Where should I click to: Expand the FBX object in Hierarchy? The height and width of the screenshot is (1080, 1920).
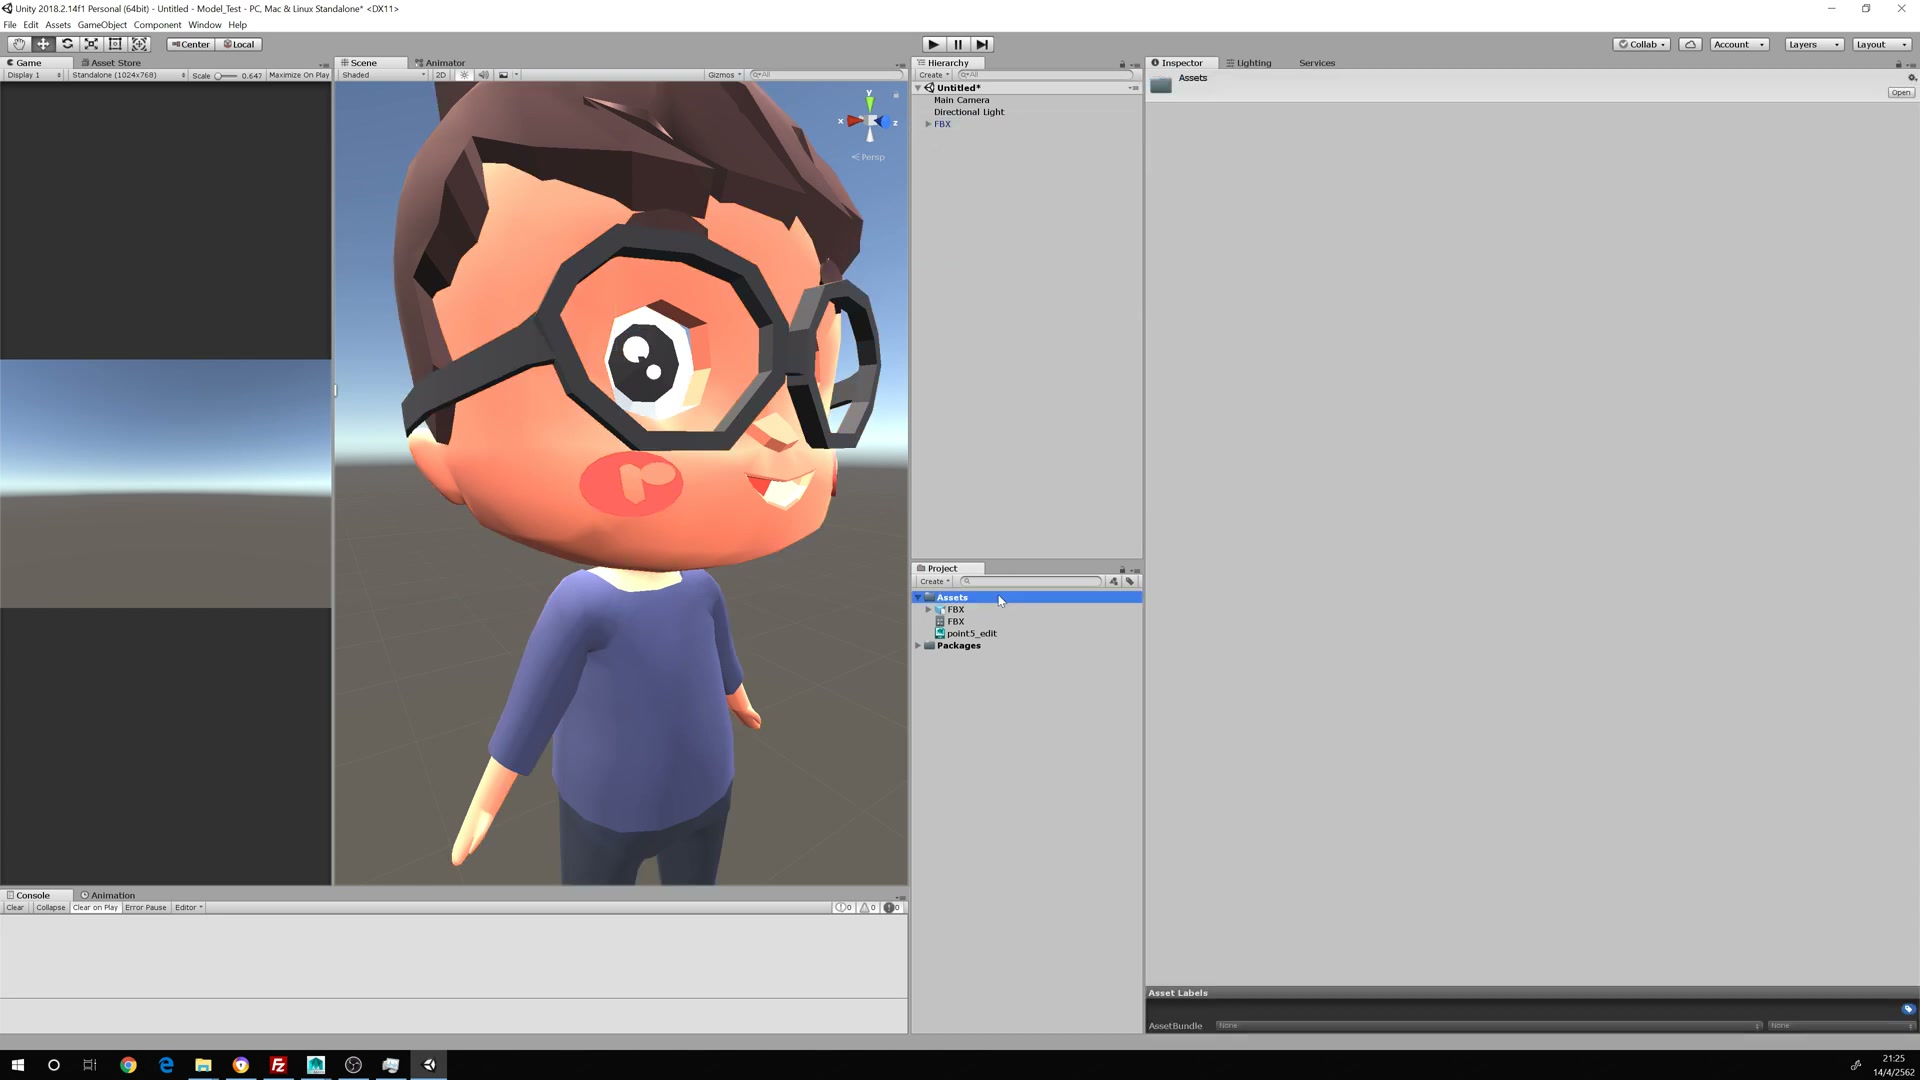coord(928,124)
